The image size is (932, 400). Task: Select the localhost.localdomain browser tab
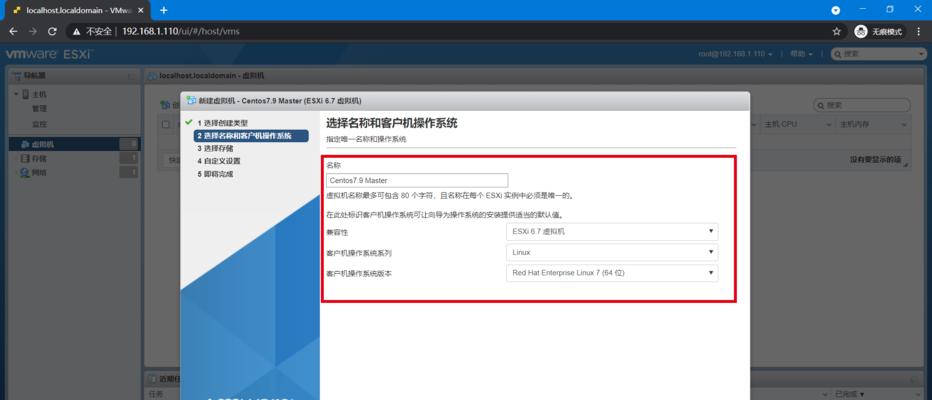(75, 10)
